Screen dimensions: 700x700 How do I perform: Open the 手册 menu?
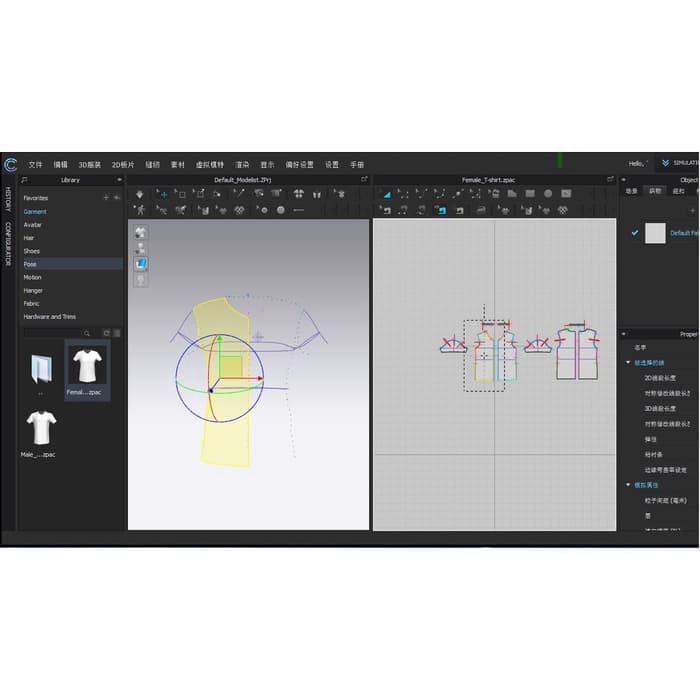pyautogui.click(x=357, y=165)
